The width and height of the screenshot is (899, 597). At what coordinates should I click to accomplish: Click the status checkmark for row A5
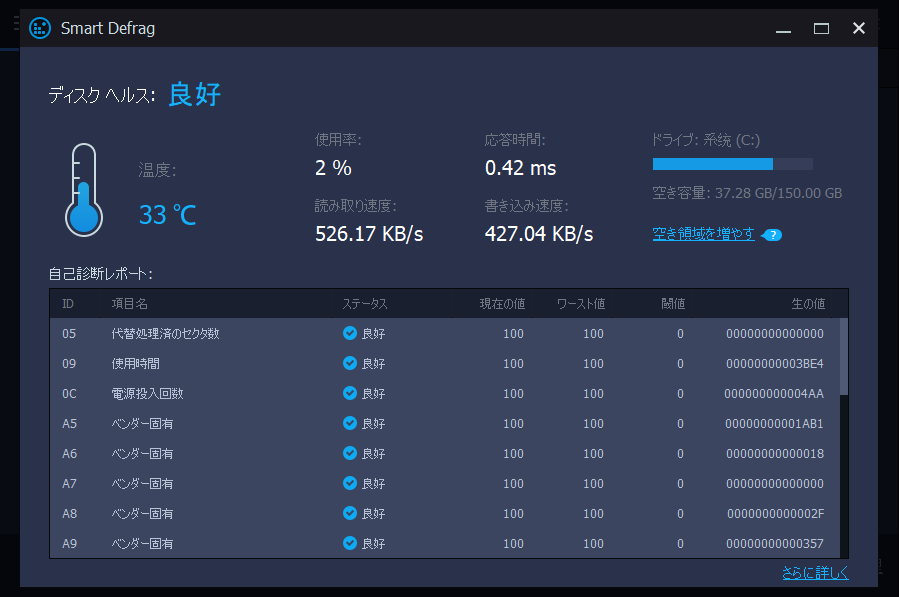350,423
